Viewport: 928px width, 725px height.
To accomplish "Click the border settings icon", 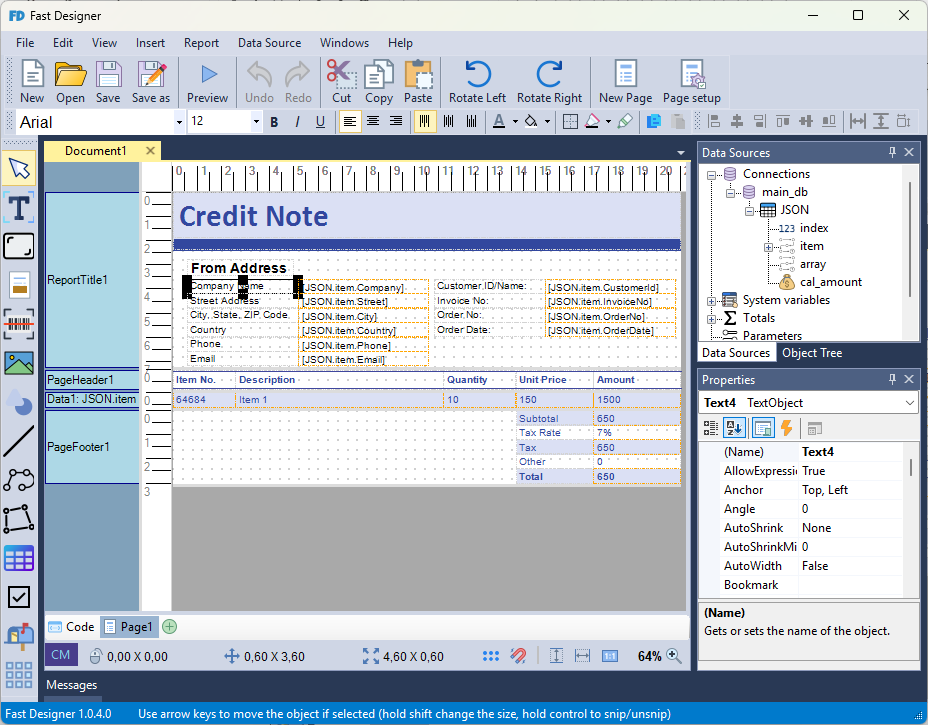I will [x=570, y=122].
